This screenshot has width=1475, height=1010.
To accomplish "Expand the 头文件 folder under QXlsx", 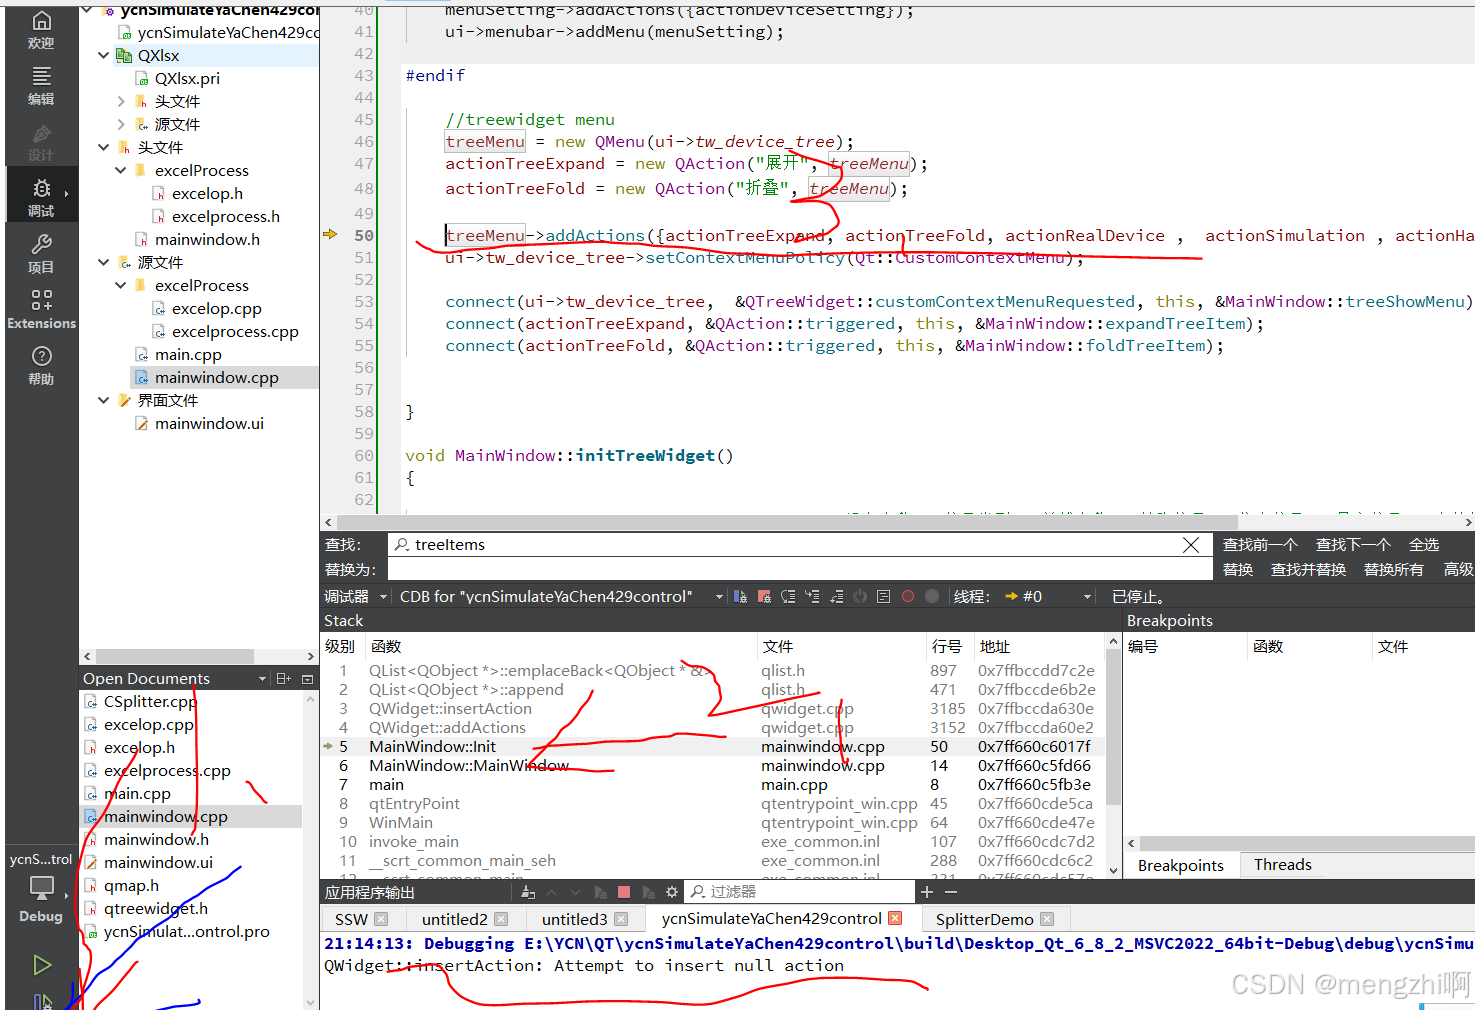I will (121, 101).
